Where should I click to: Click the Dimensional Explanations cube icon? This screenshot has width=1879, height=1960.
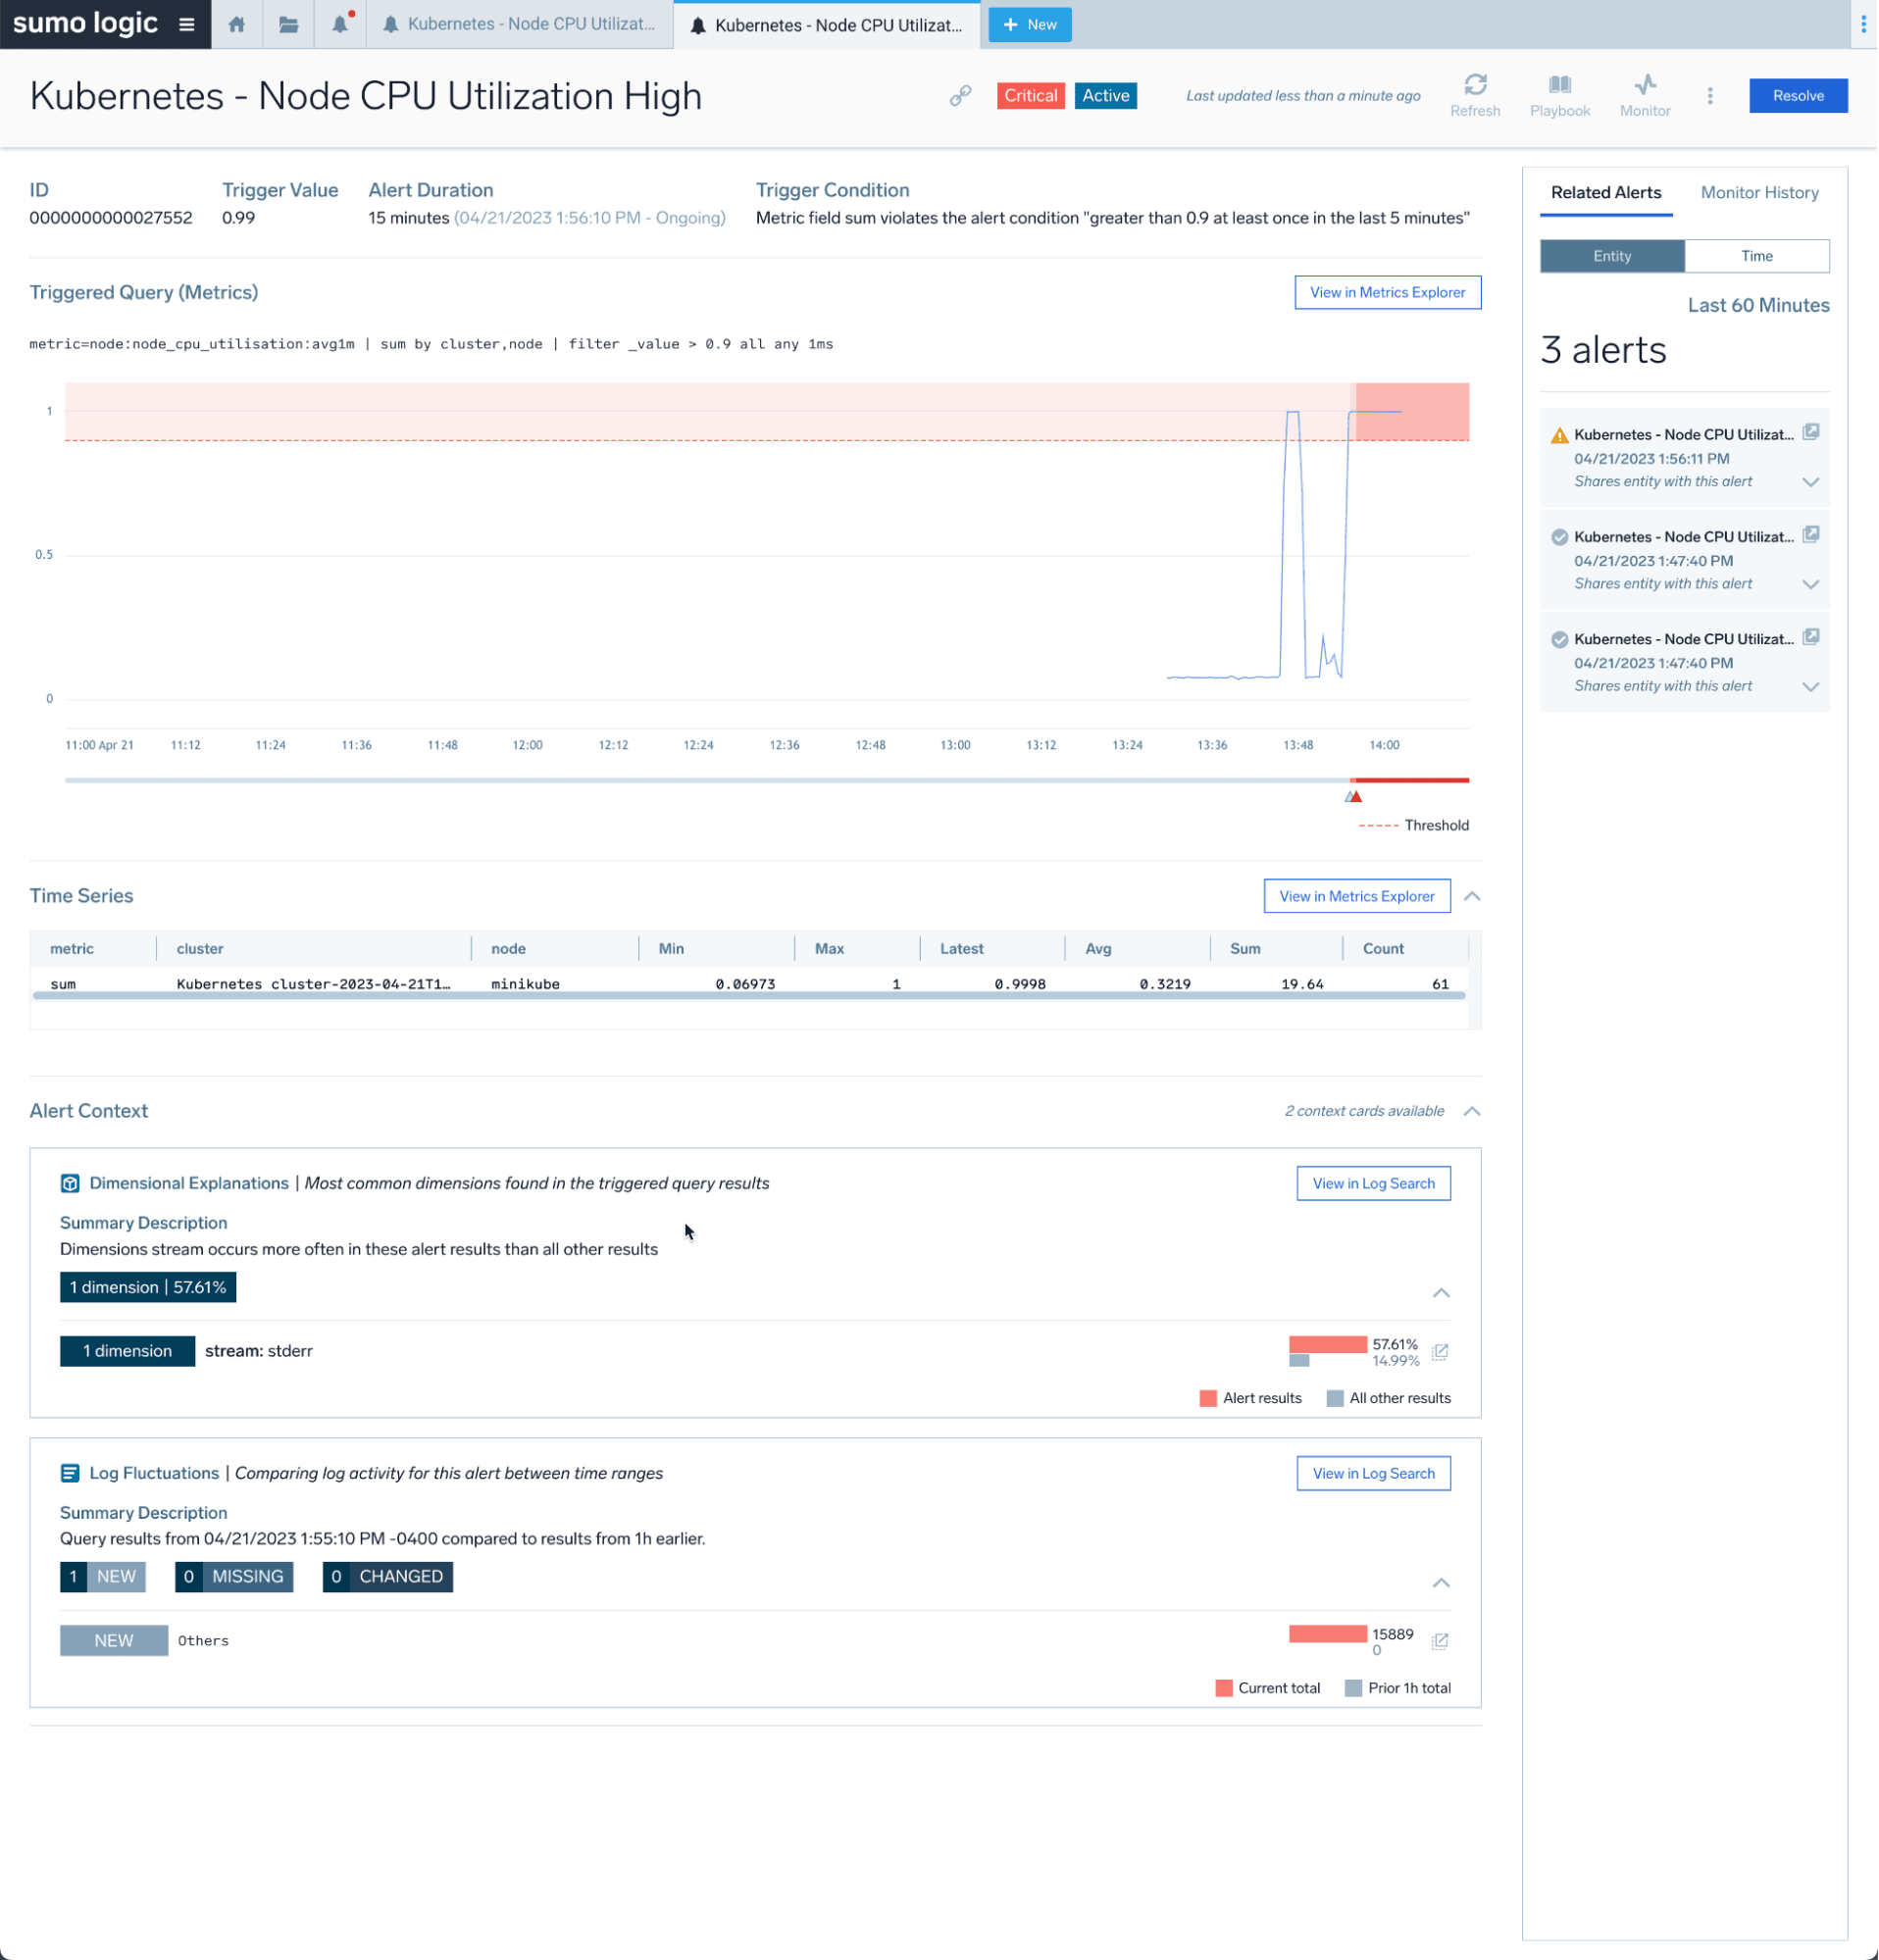point(70,1184)
